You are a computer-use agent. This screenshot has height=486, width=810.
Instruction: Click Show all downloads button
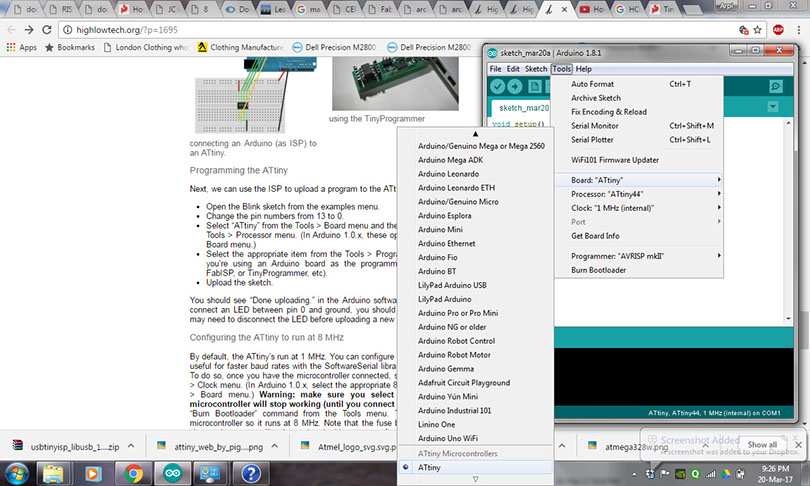pos(762,445)
